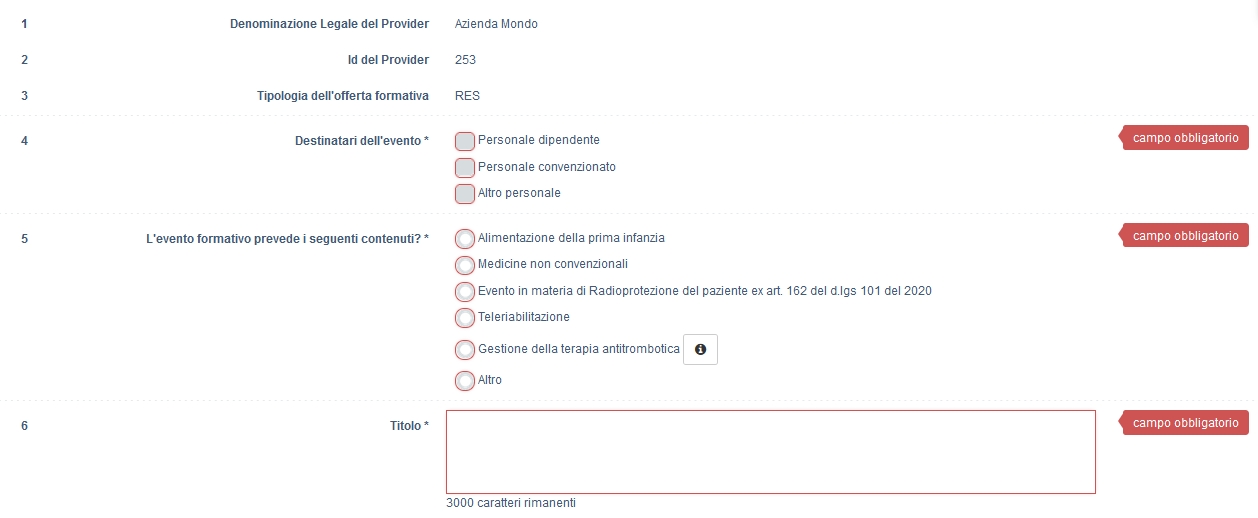This screenshot has height=518, width=1258.
Task: Select Gestione della terapia antitrombotica radio
Action: pos(465,350)
